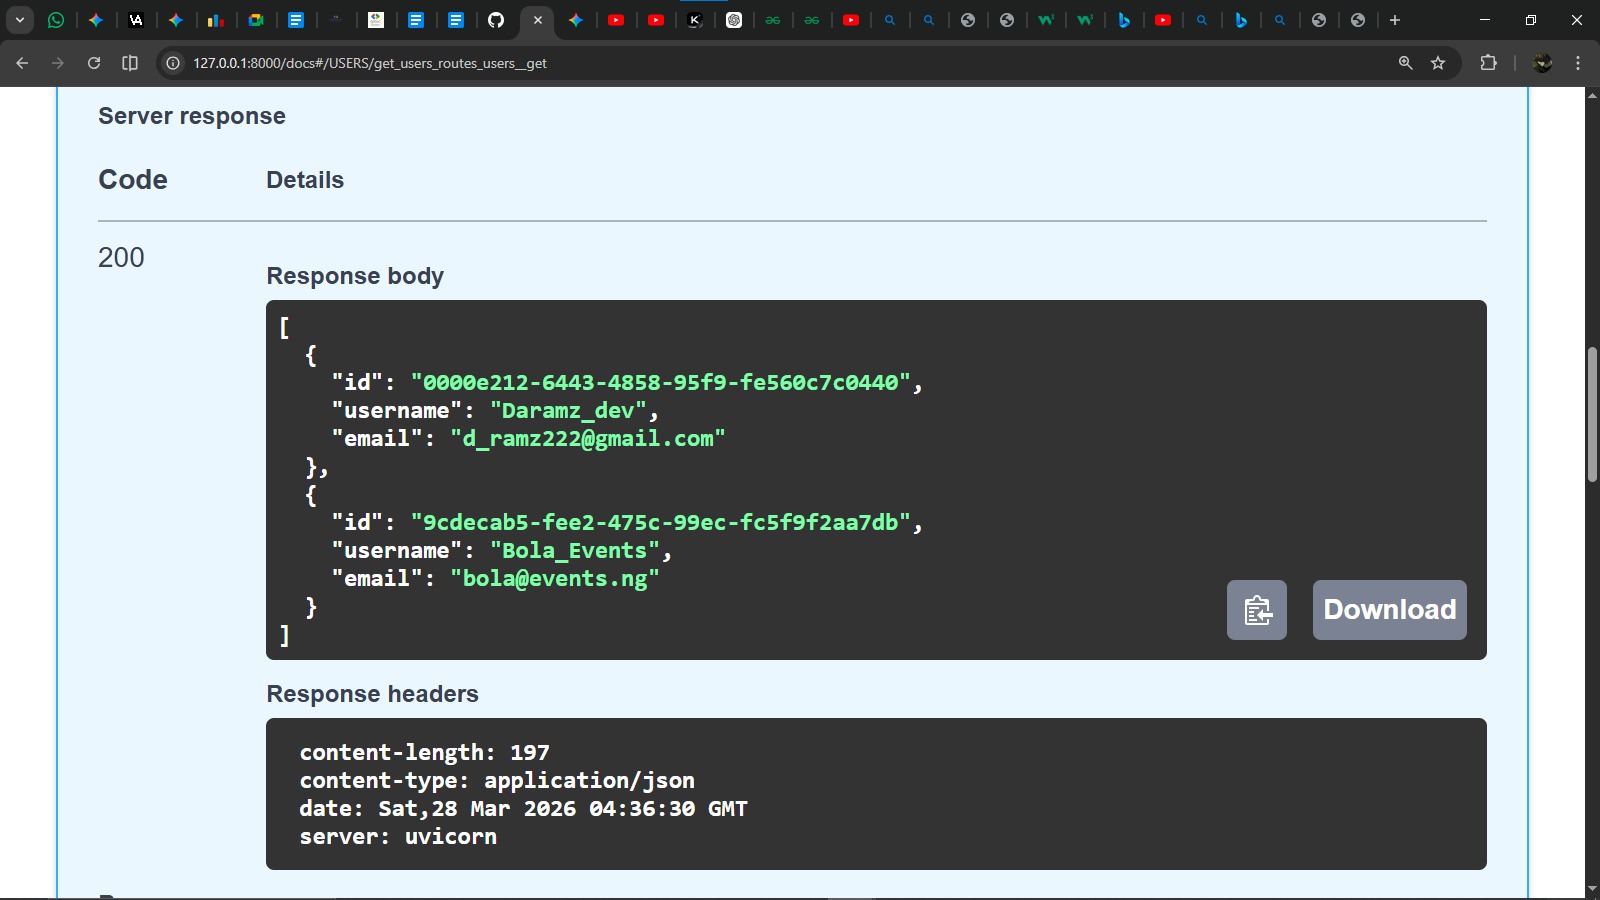Open the Chrome three-dot menu
Image resolution: width=1600 pixels, height=900 pixels.
(1578, 63)
